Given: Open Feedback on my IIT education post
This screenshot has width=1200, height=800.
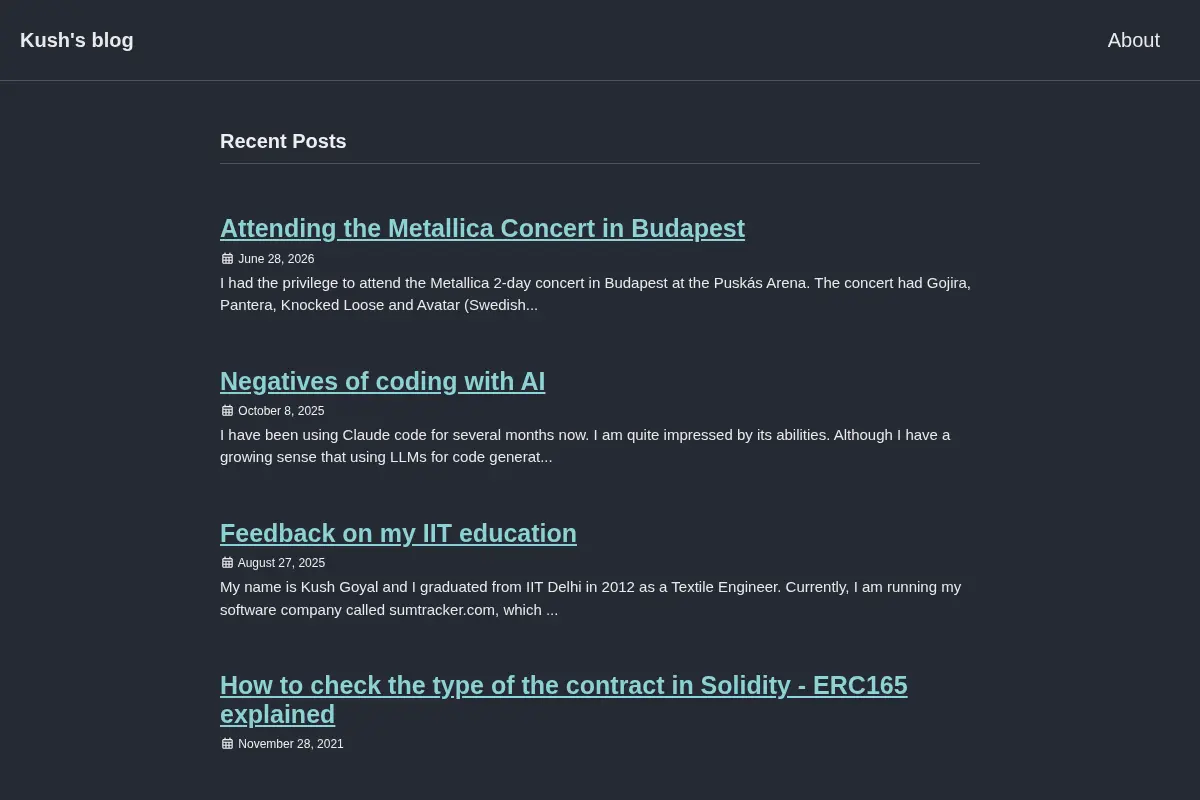Looking at the screenshot, I should coord(398,533).
